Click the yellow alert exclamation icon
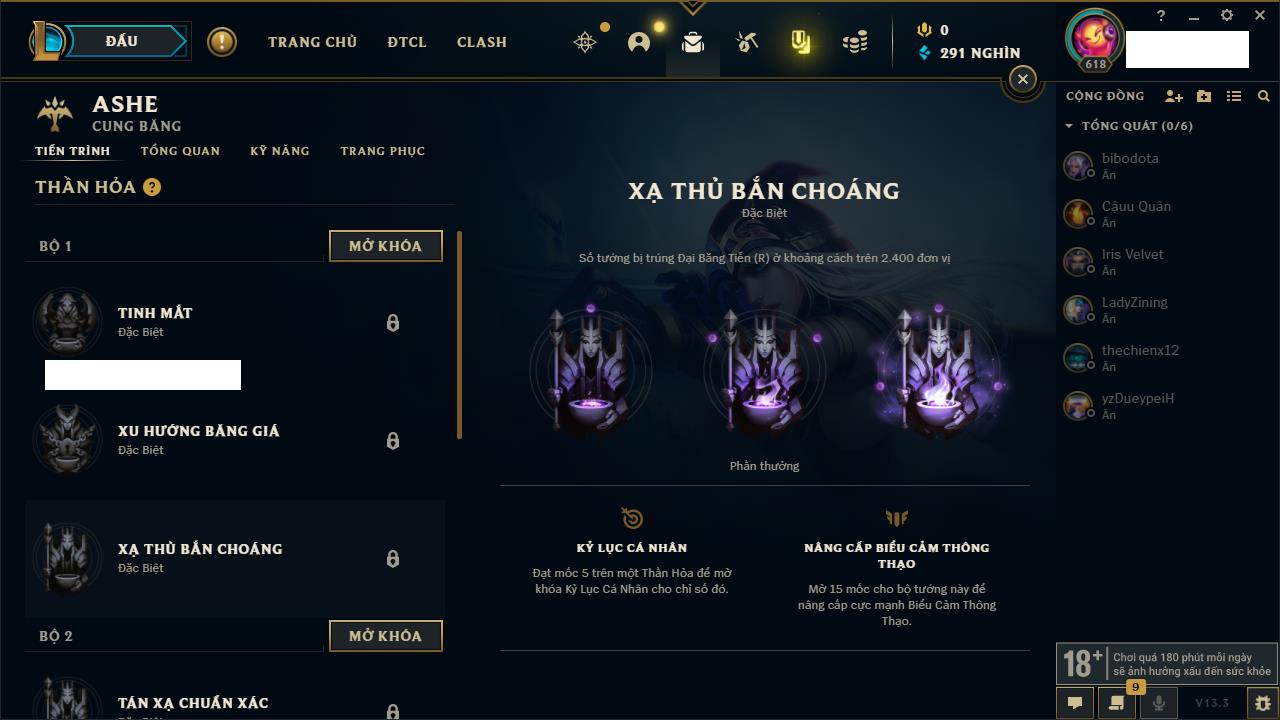 point(222,42)
